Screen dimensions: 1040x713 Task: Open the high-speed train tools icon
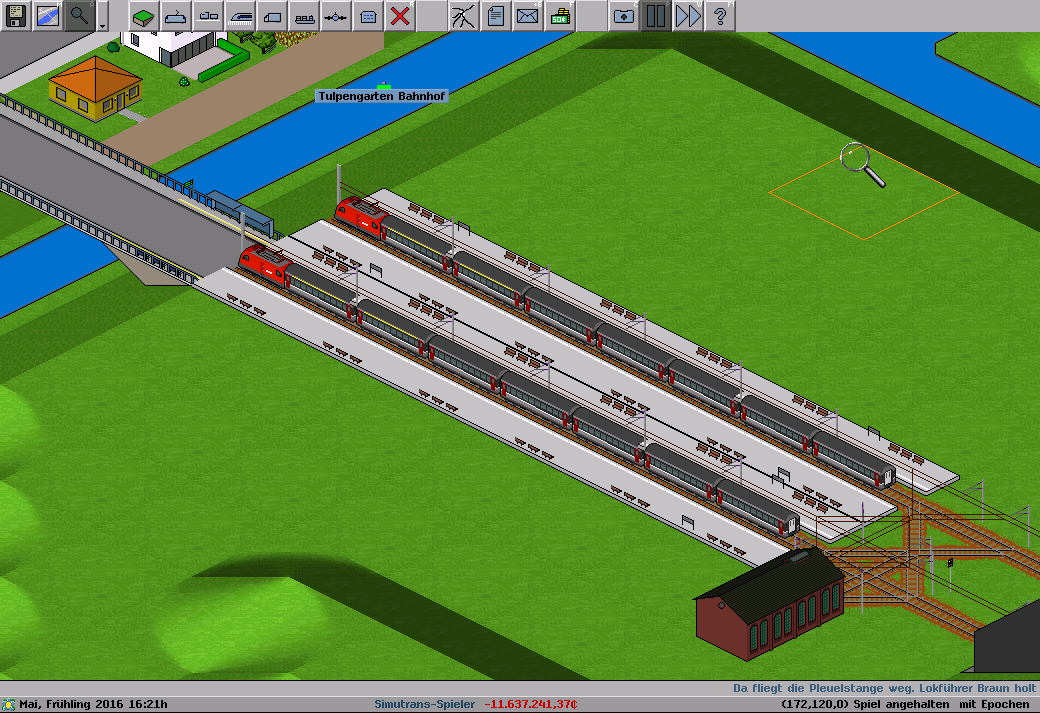point(240,15)
